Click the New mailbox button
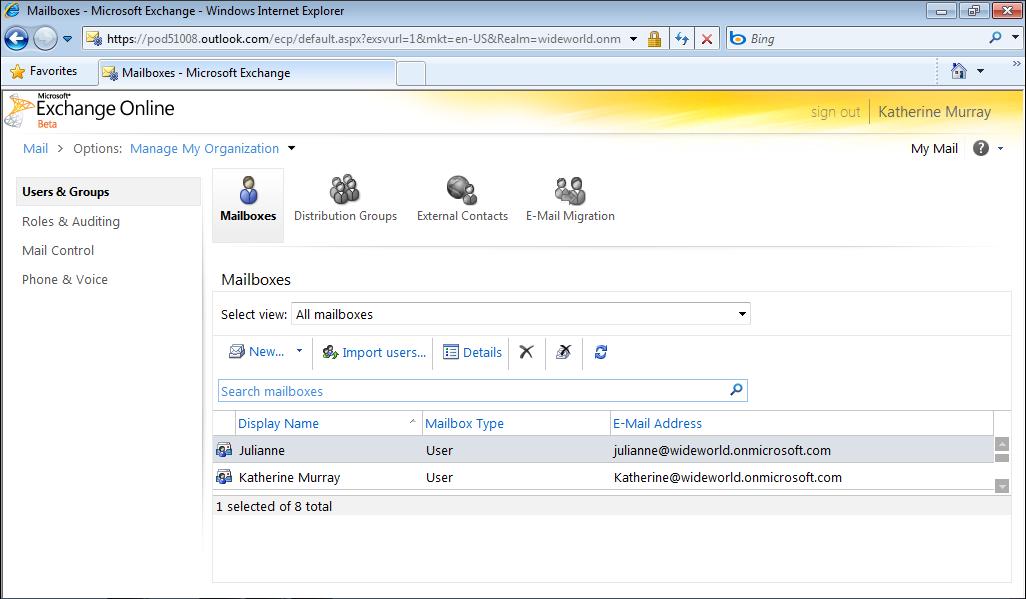This screenshot has height=599, width=1026. point(256,352)
